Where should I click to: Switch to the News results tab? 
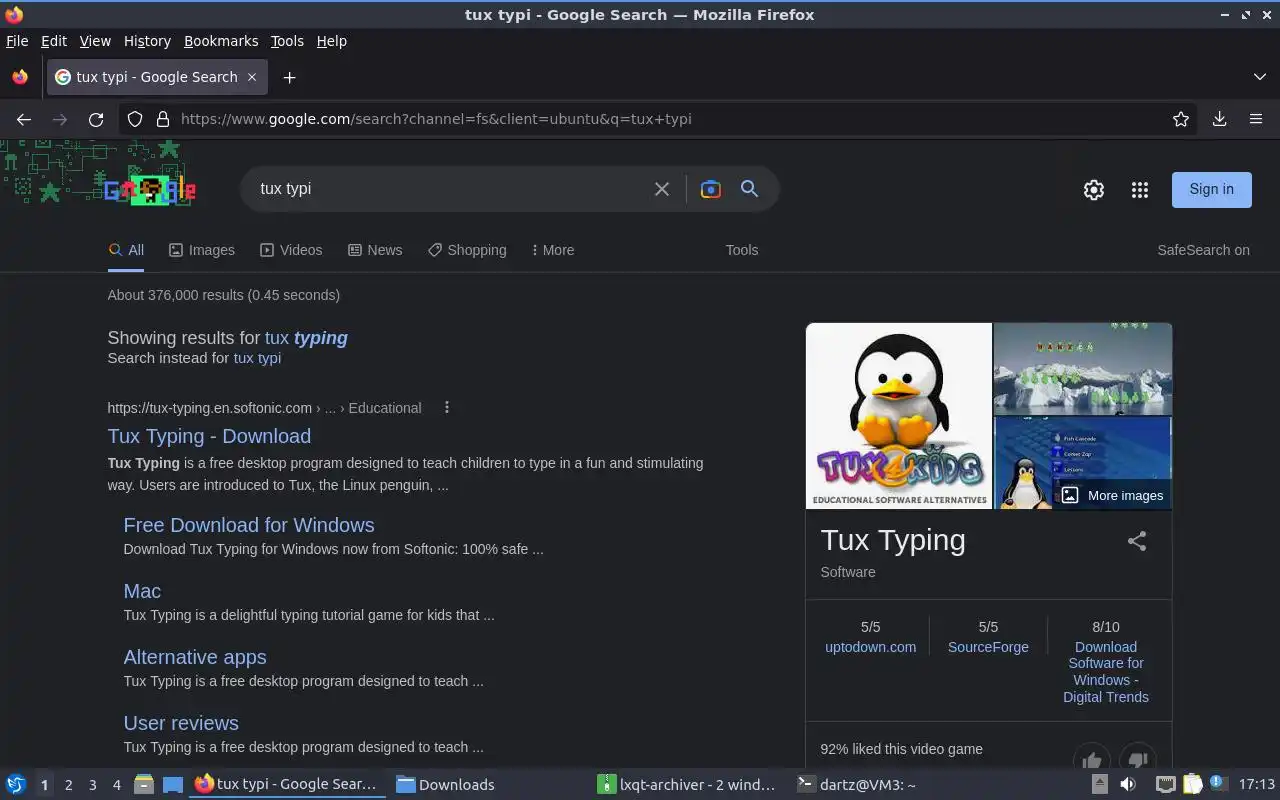[x=375, y=250]
